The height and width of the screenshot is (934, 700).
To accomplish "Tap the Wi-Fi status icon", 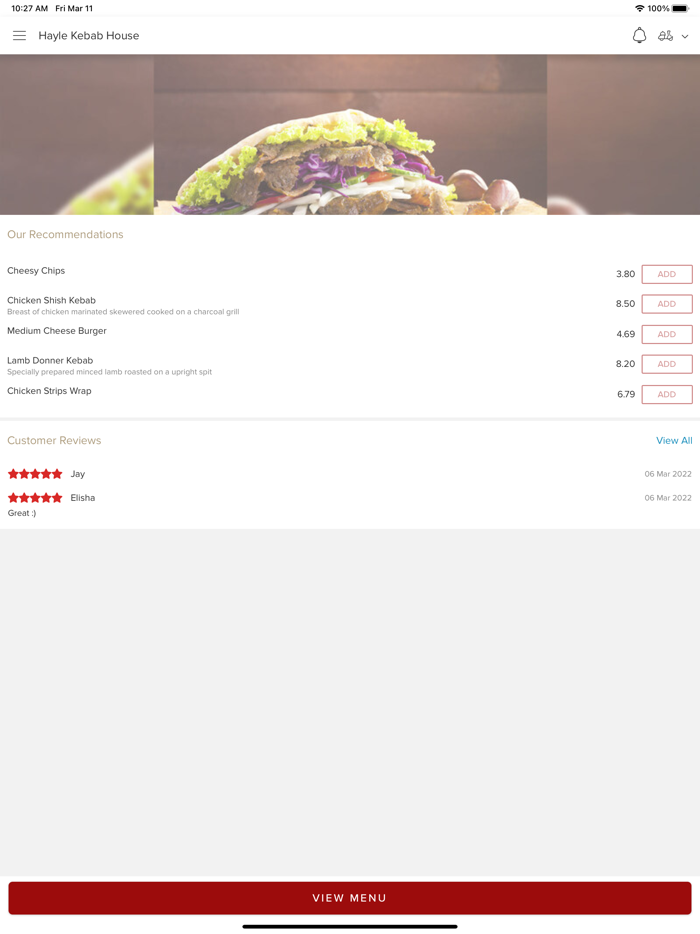I will click(x=640, y=8).
